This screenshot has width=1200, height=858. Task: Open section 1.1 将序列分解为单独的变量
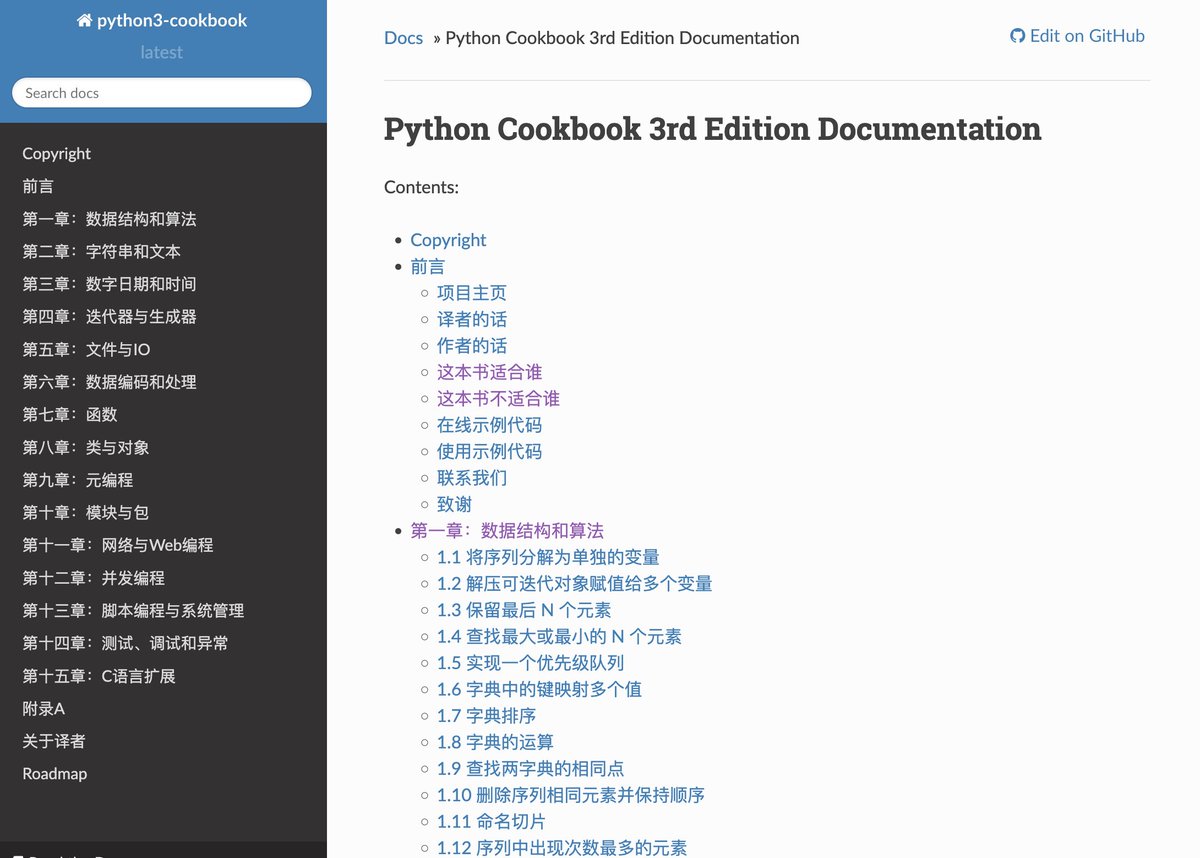point(548,558)
